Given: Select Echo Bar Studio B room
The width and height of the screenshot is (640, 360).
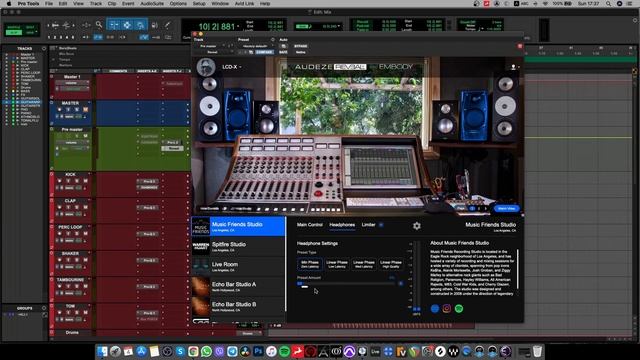Looking at the screenshot, I should [x=238, y=307].
